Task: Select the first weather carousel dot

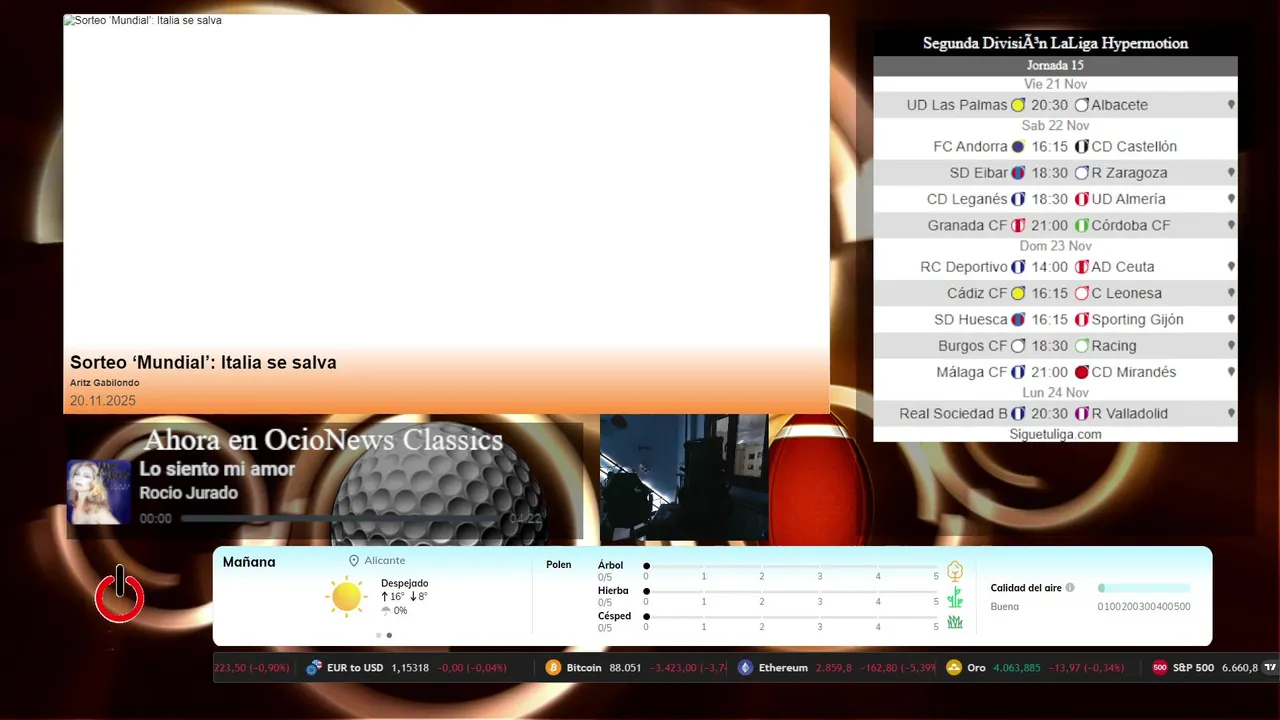Action: coord(378,635)
